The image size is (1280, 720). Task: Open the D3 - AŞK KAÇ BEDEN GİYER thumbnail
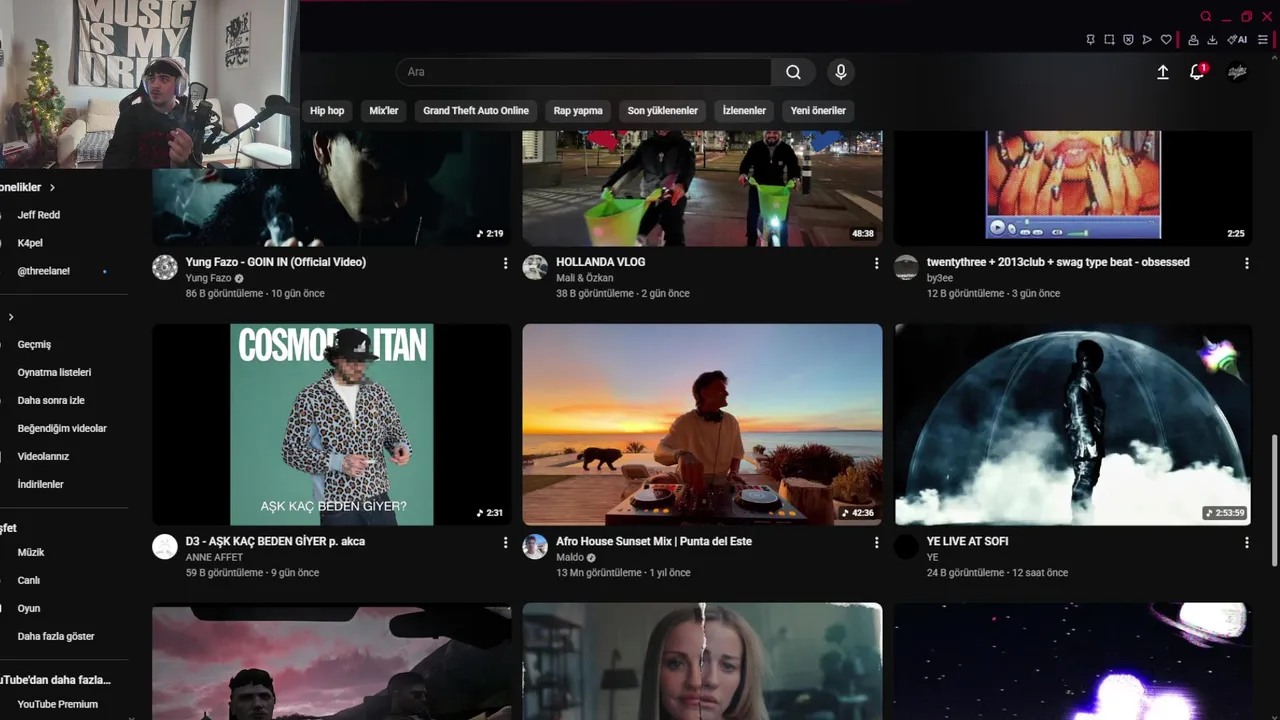click(332, 424)
